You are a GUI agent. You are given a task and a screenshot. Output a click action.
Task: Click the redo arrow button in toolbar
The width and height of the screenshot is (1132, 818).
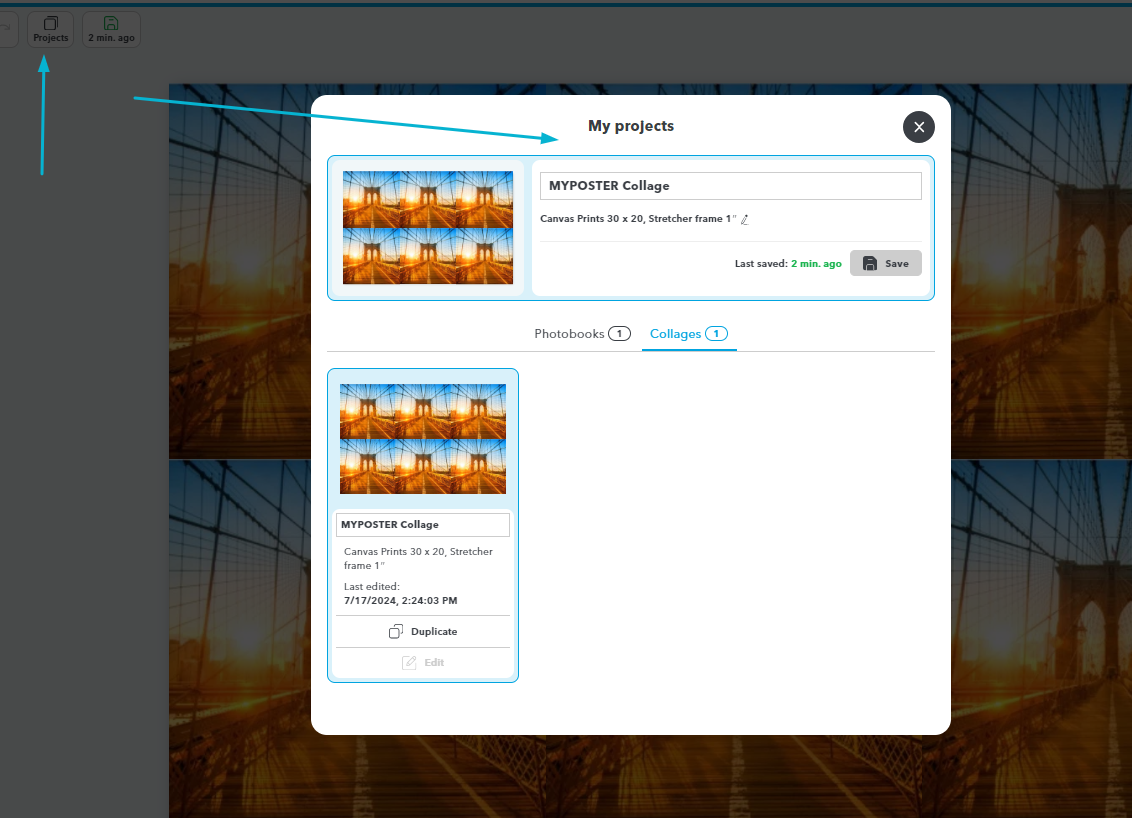[x=6, y=28]
